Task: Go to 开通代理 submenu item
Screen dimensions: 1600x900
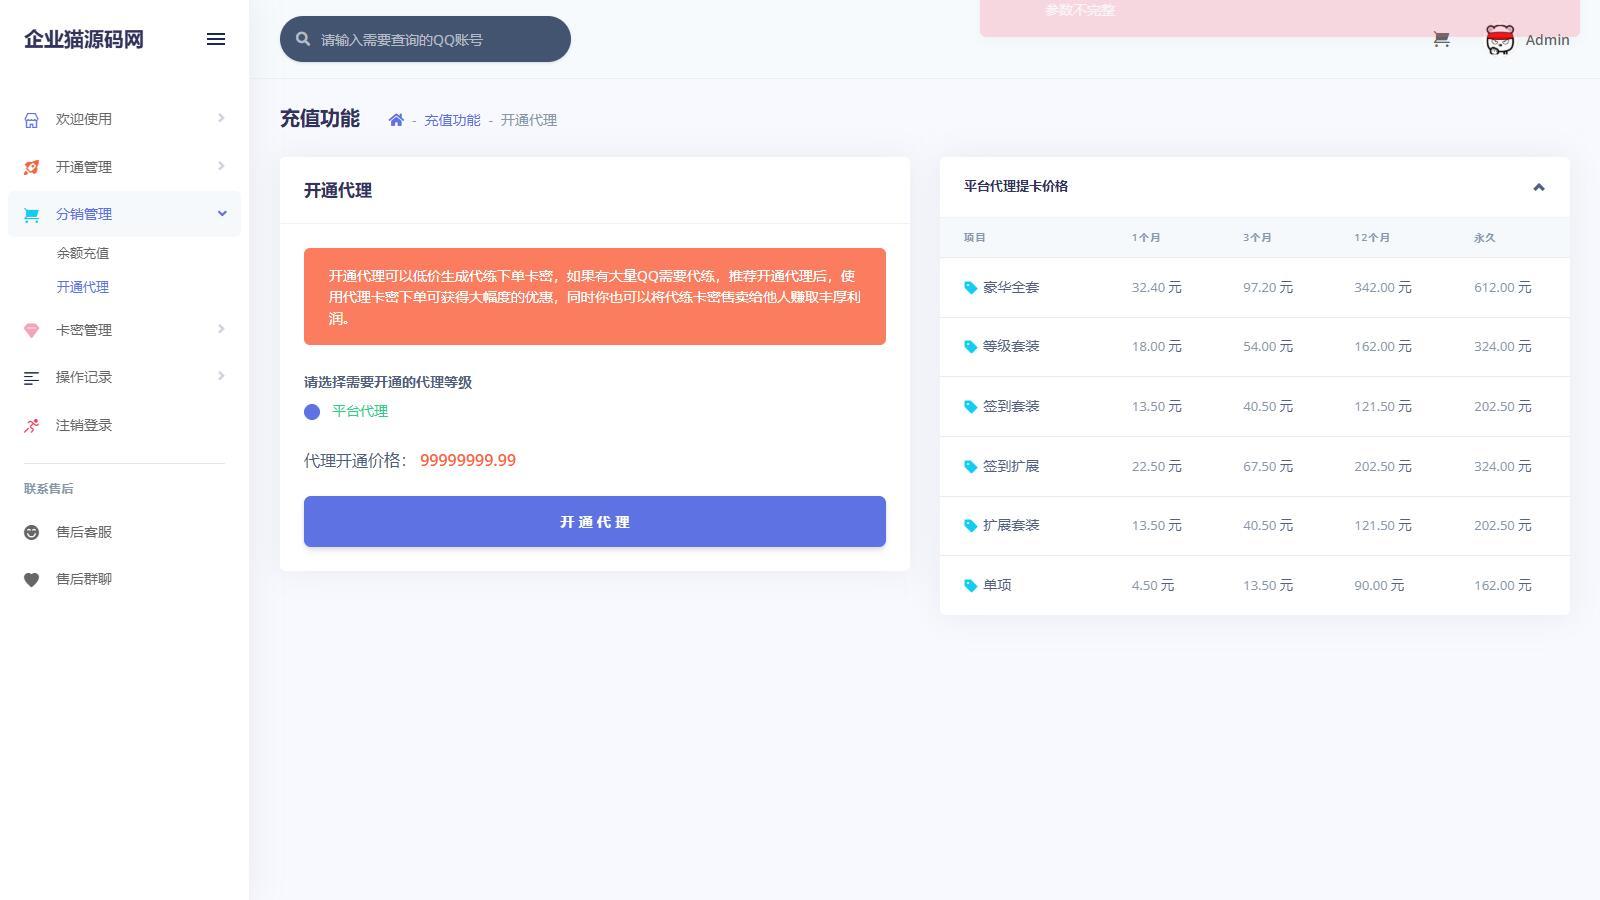Action: [x=83, y=287]
